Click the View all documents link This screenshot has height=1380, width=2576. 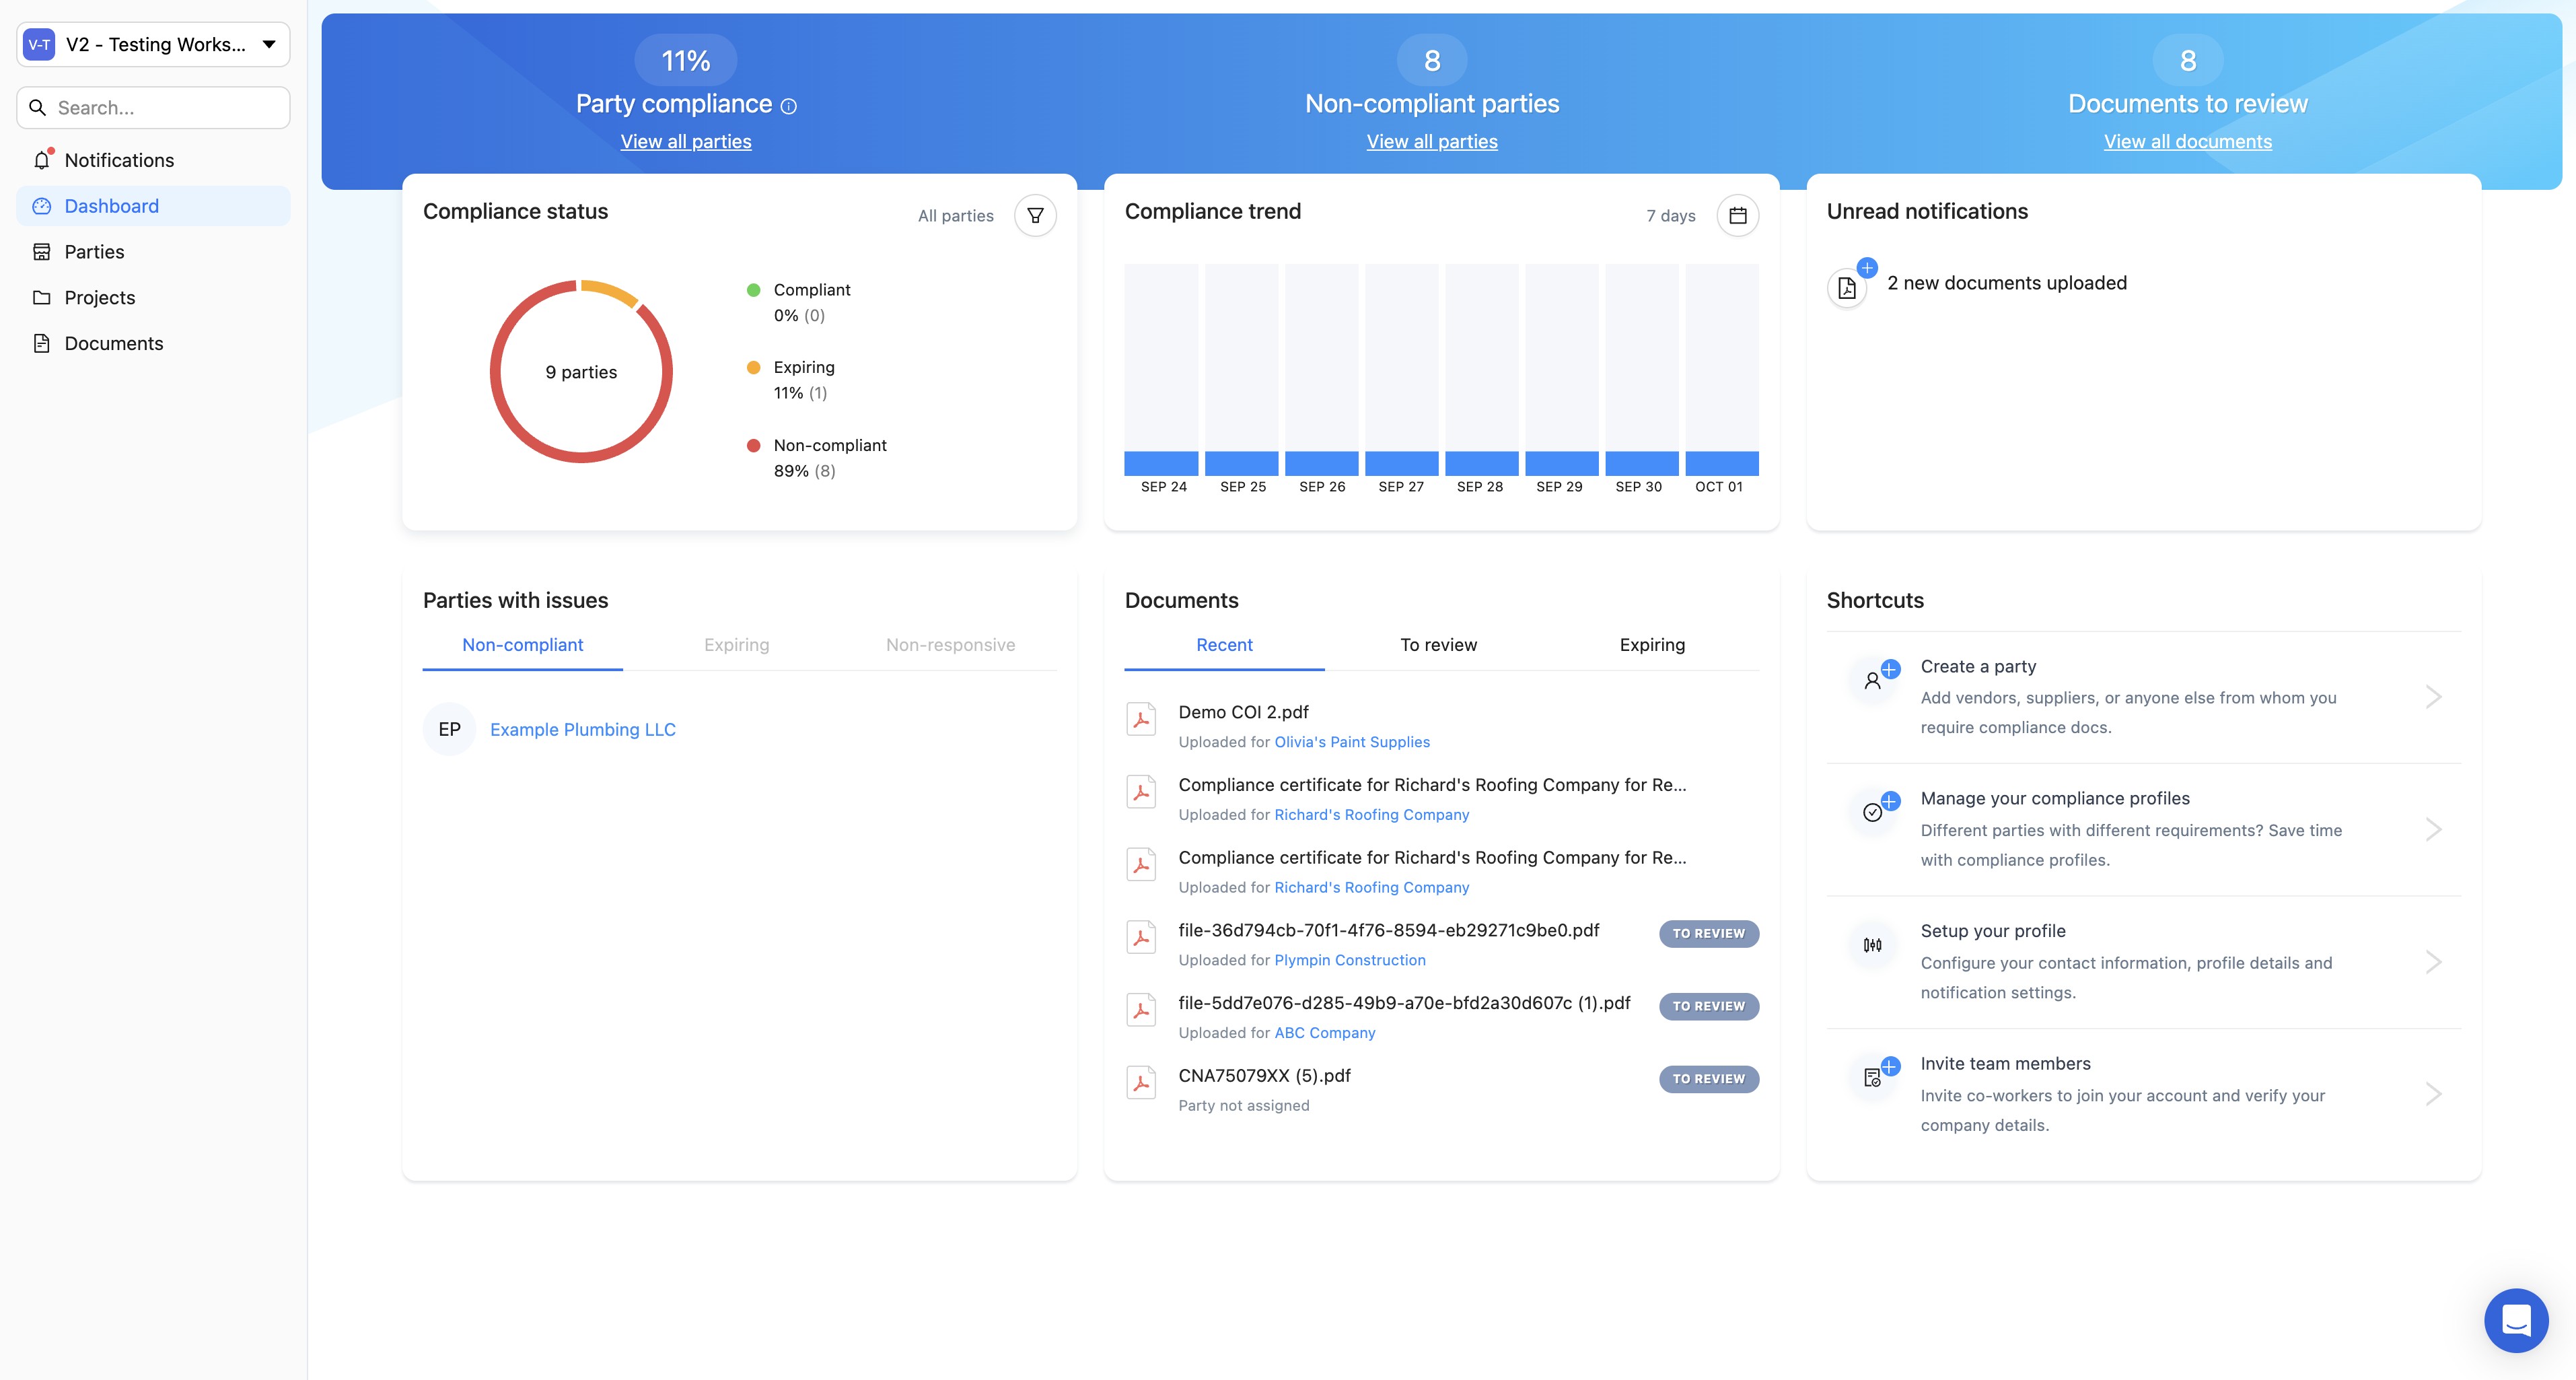coord(2187,142)
